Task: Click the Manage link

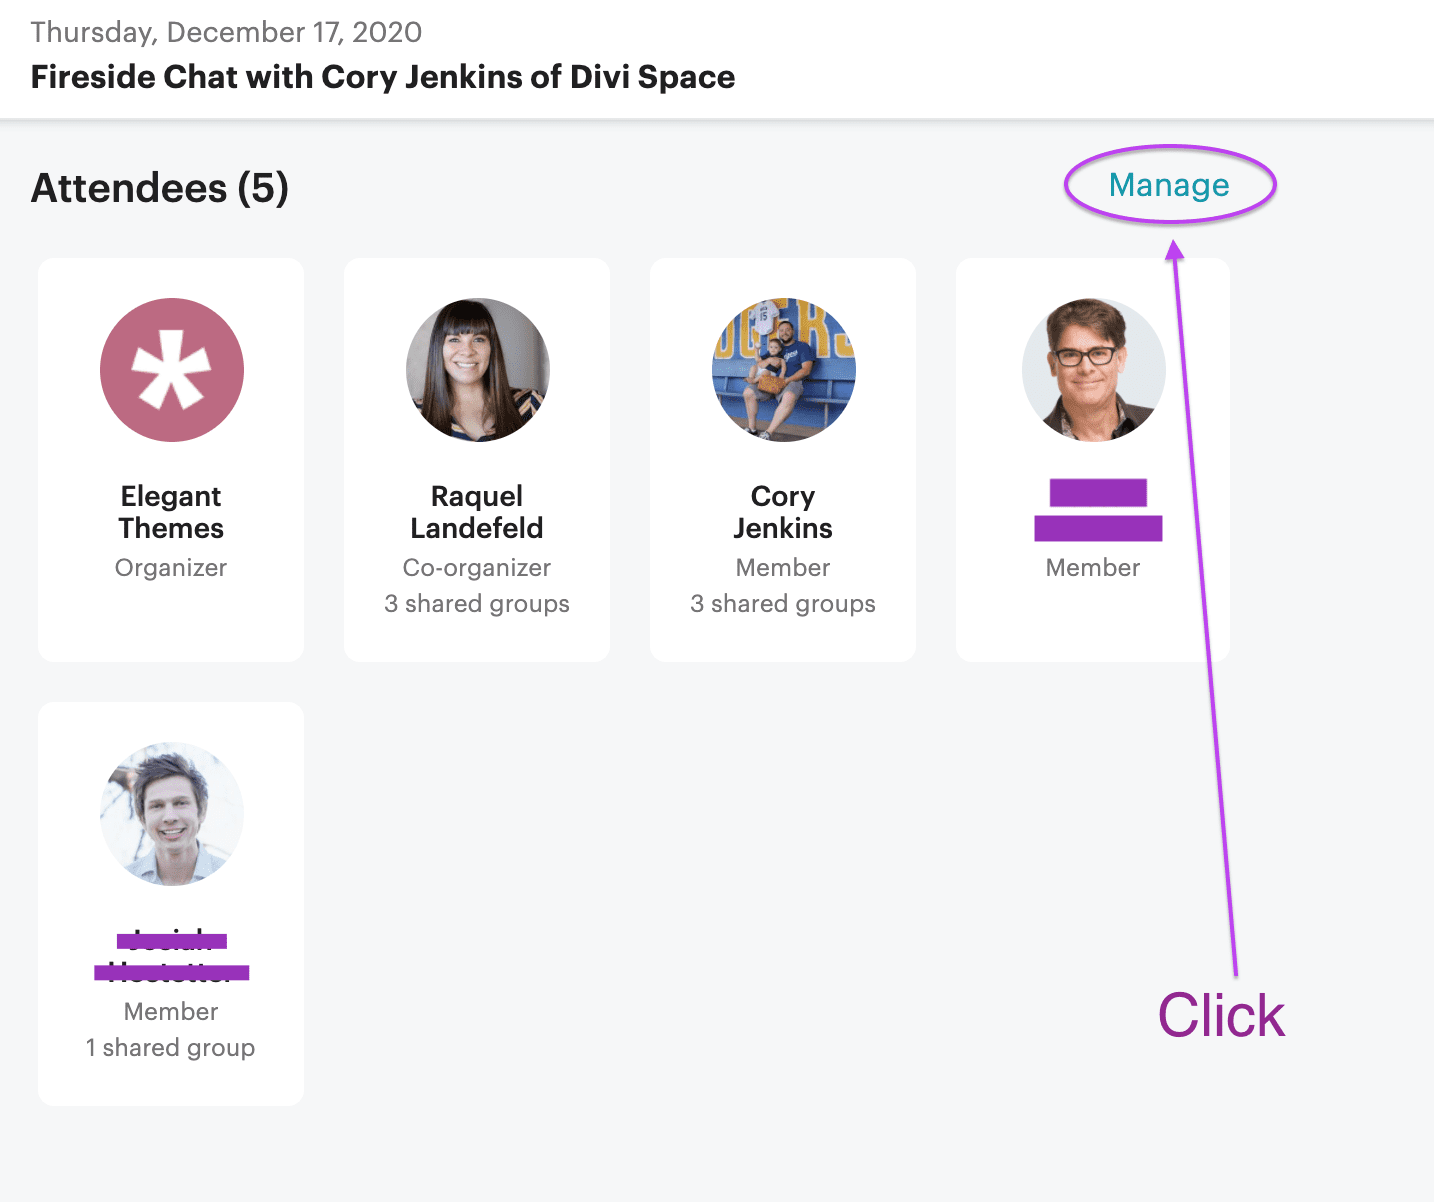Action: click(x=1169, y=185)
